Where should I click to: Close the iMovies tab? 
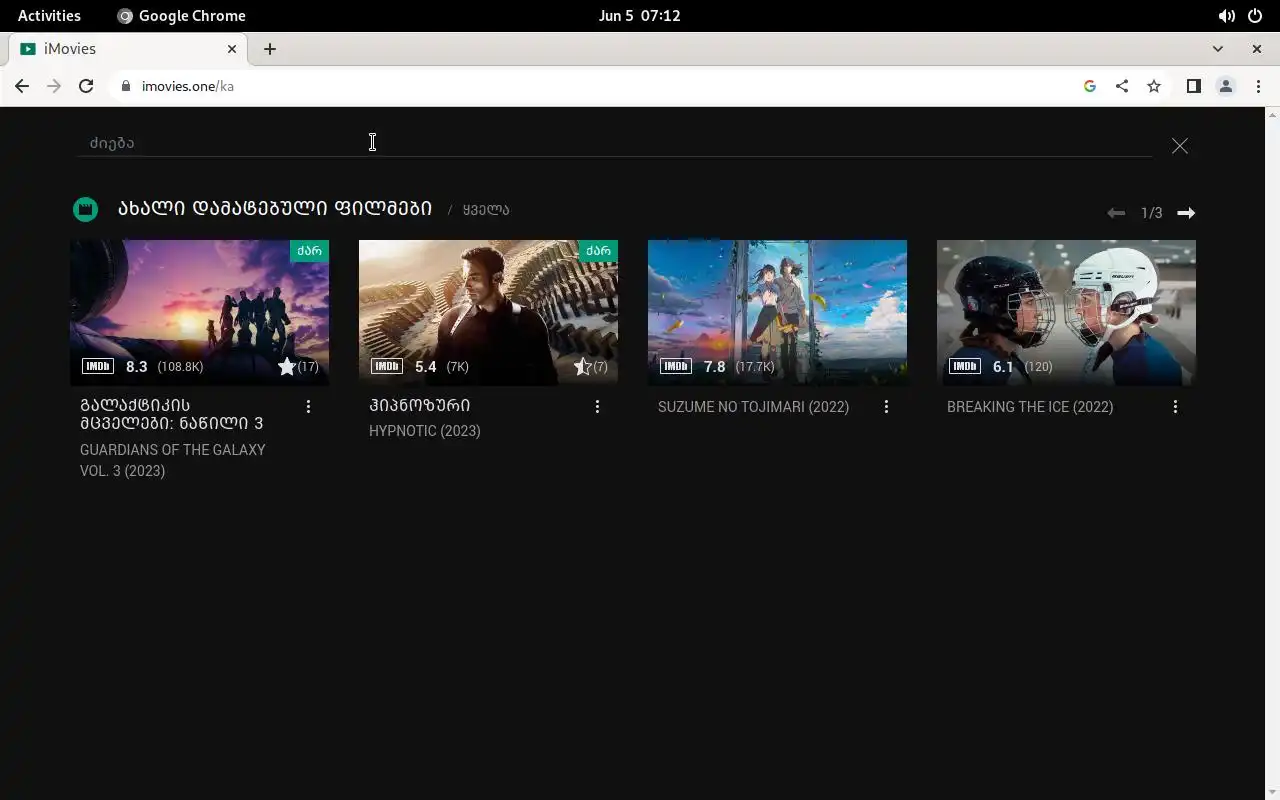click(x=232, y=49)
